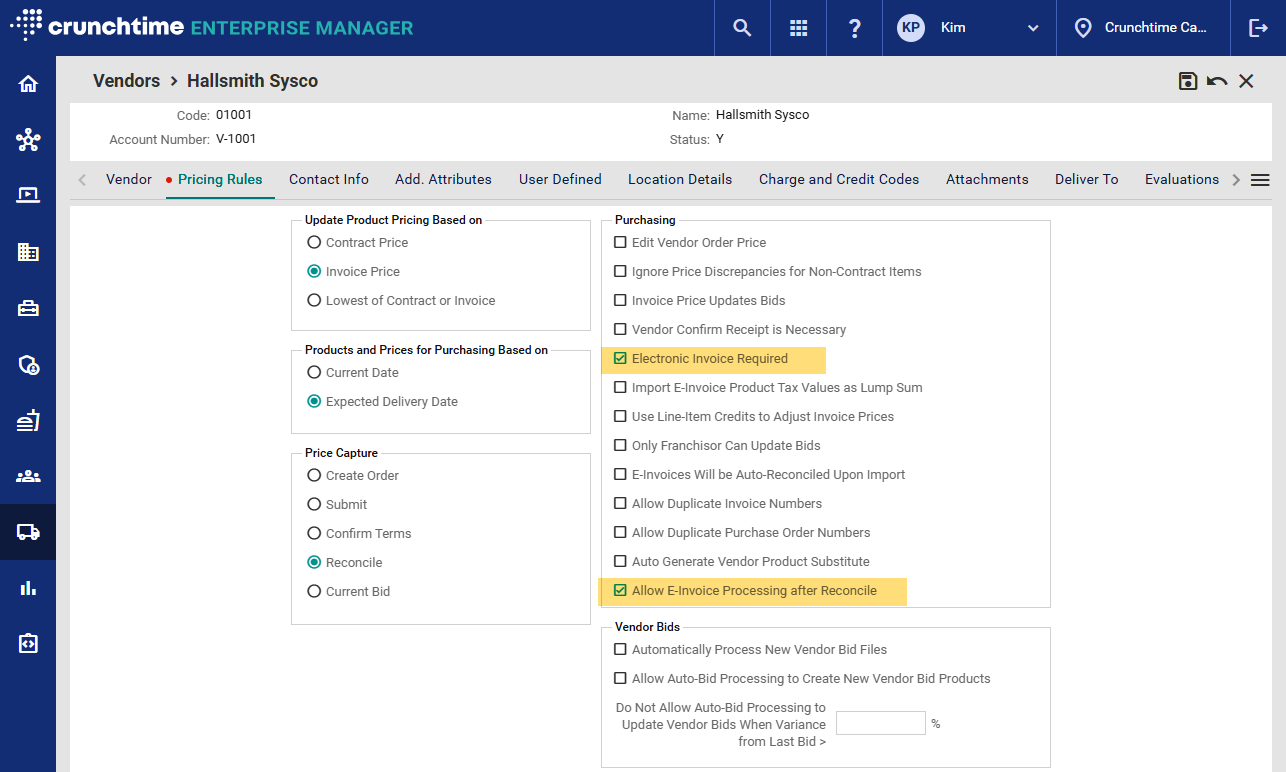Open the people group sidebar icon
The height and width of the screenshot is (772, 1286).
[x=28, y=476]
